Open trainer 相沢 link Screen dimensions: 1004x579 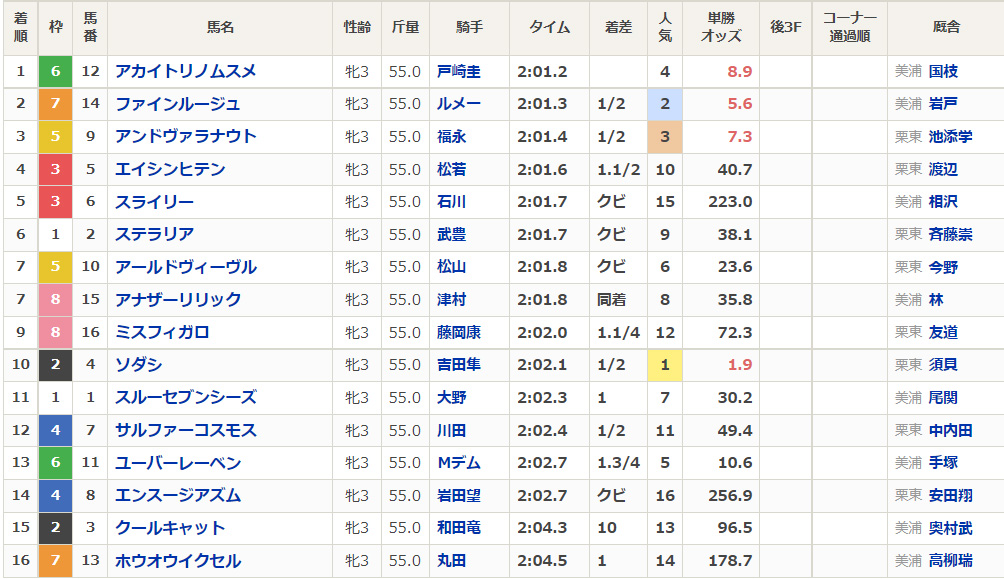[943, 202]
